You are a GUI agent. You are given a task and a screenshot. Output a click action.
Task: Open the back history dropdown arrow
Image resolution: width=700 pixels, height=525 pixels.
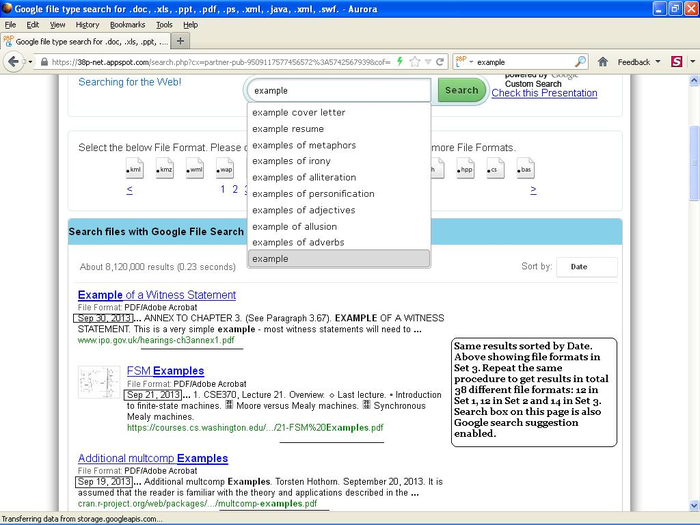click(30, 62)
